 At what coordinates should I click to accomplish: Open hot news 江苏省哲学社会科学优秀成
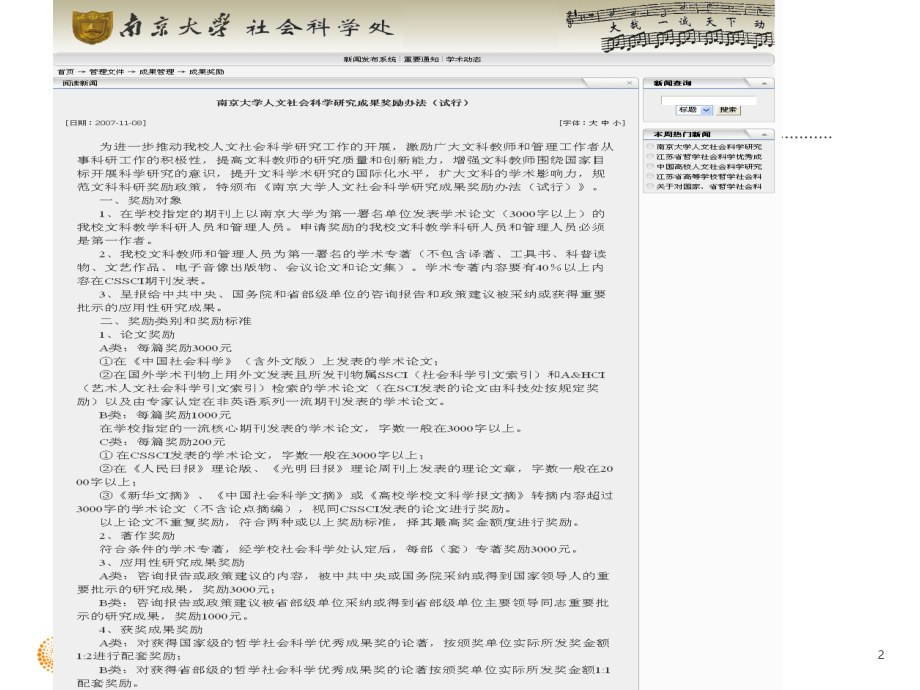click(x=709, y=157)
